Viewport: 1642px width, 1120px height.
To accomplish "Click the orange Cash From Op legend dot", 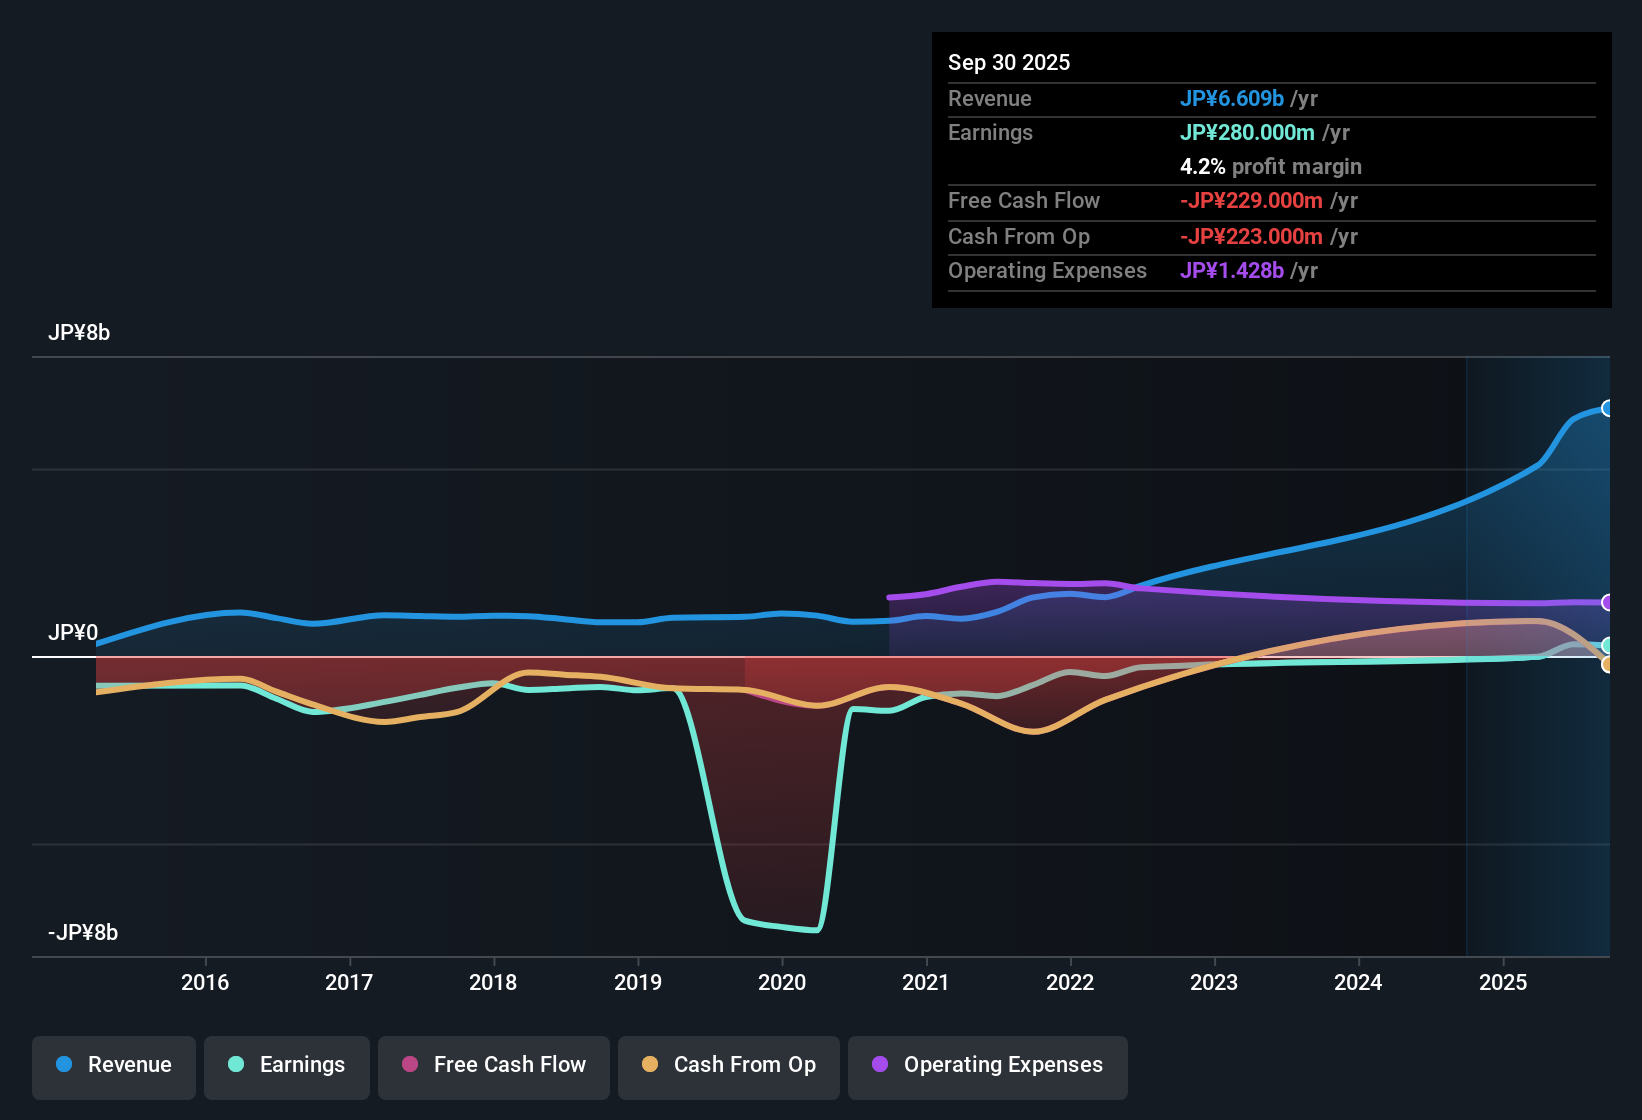I will 650,1065.
